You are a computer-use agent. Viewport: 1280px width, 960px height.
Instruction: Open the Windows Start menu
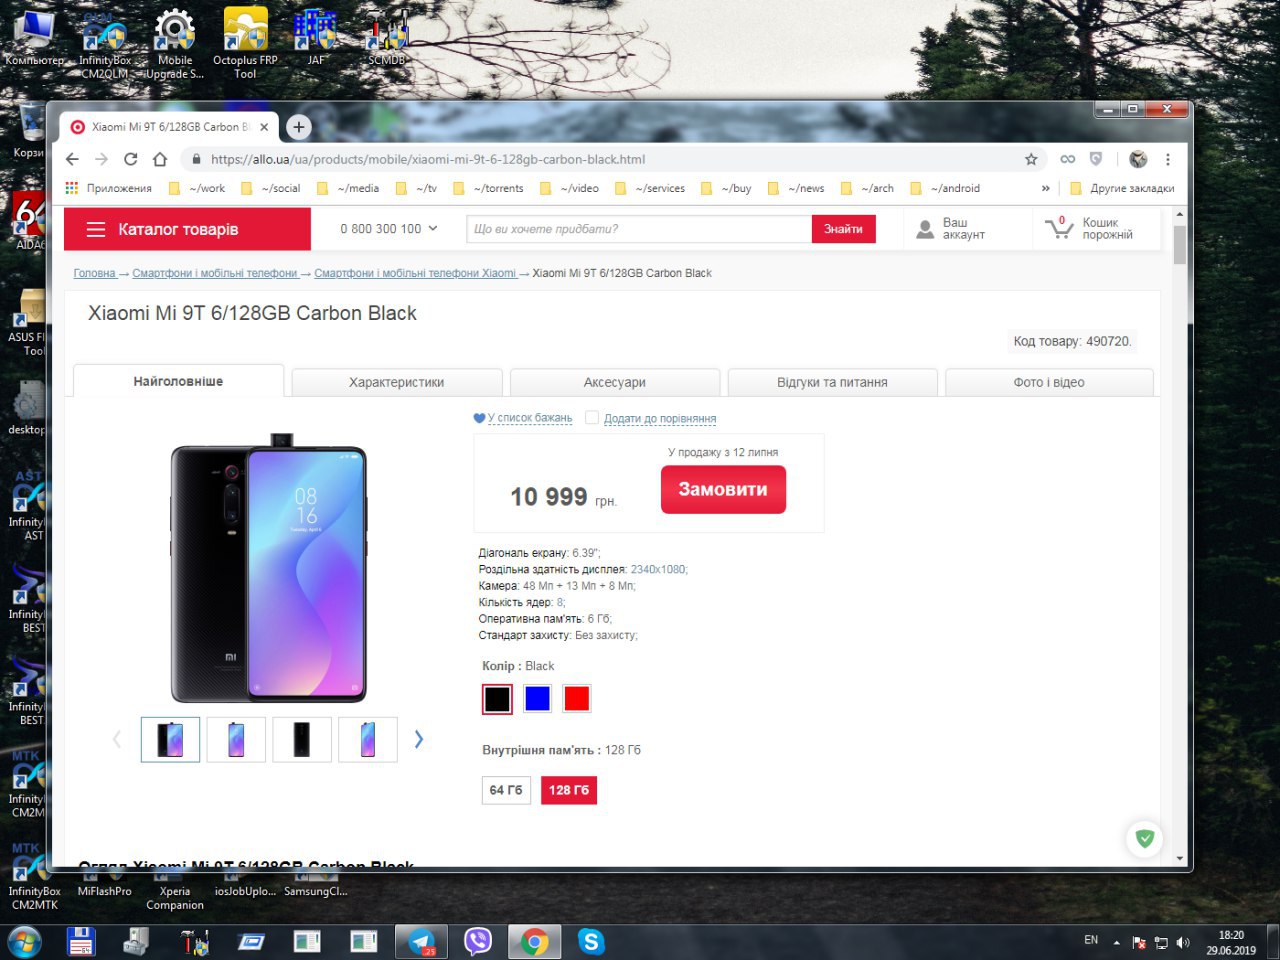(x=24, y=941)
